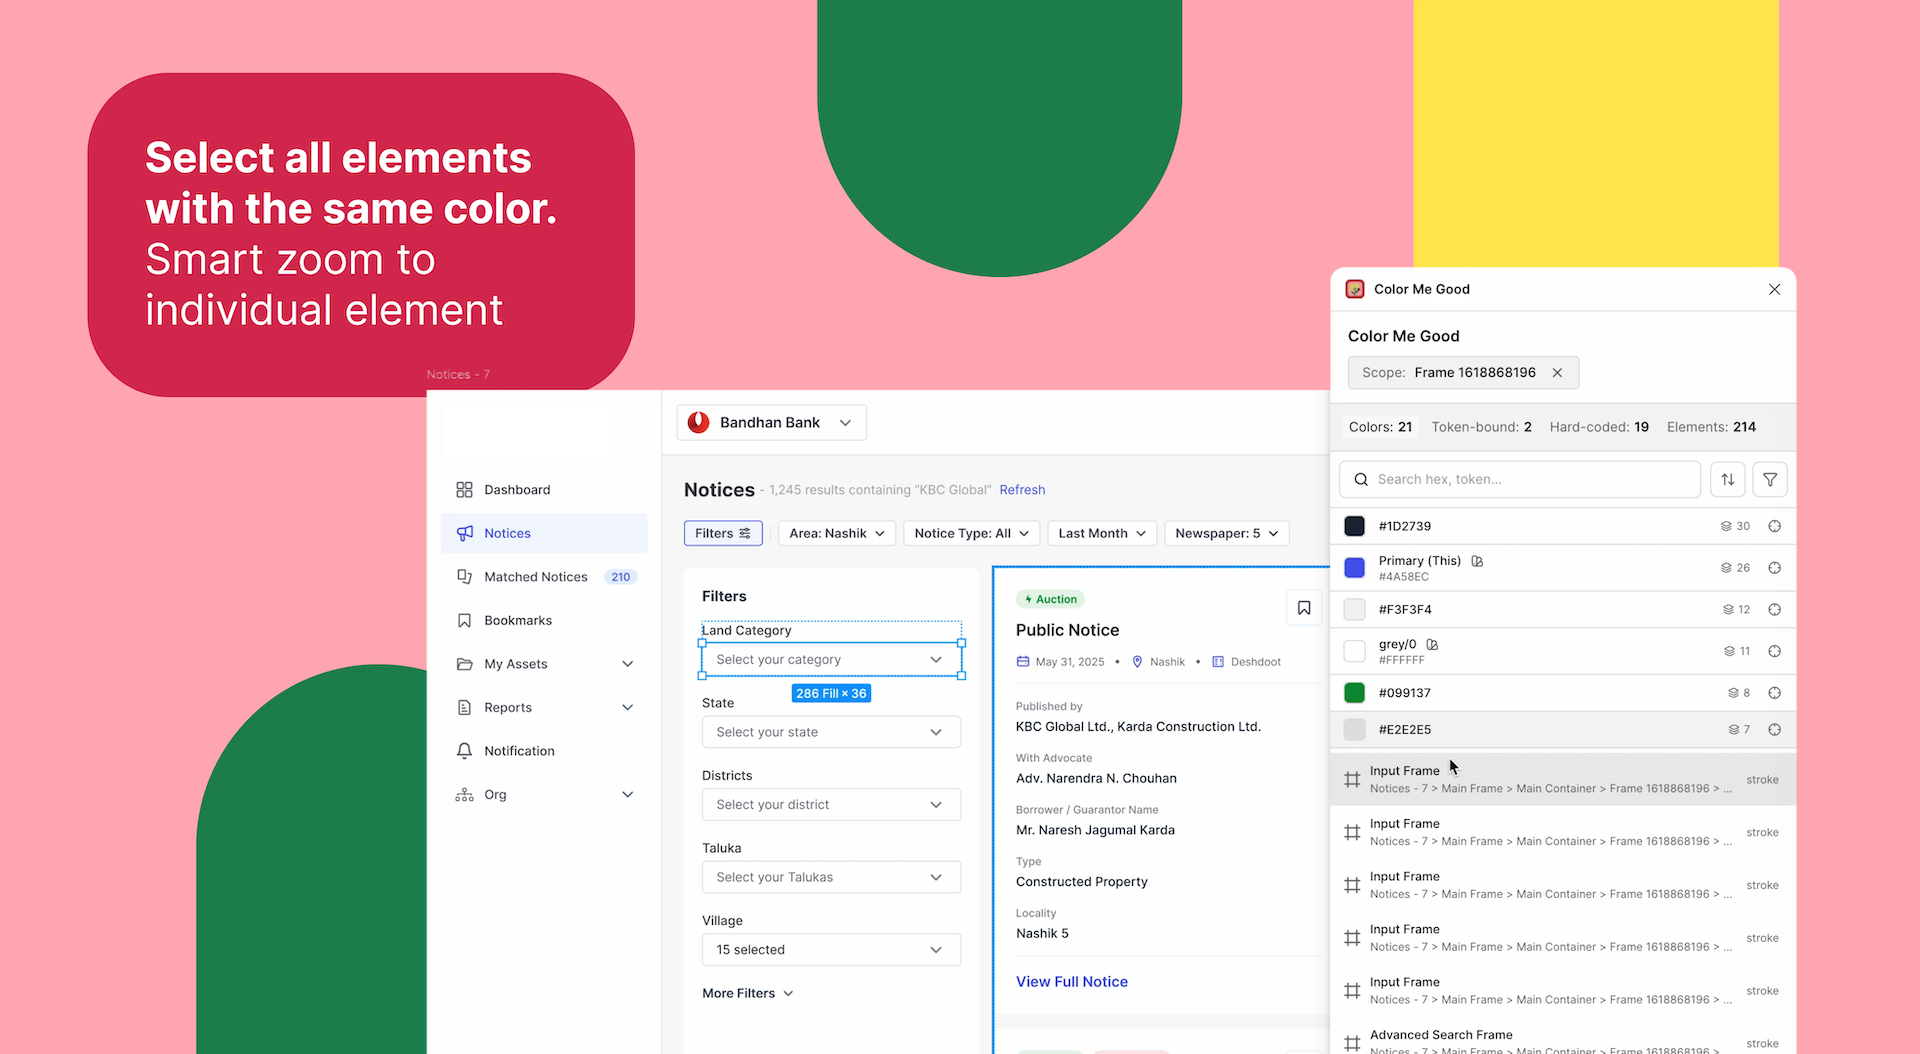Open Notice Type: All dropdown
This screenshot has height=1054, width=1920.
pos(971,533)
